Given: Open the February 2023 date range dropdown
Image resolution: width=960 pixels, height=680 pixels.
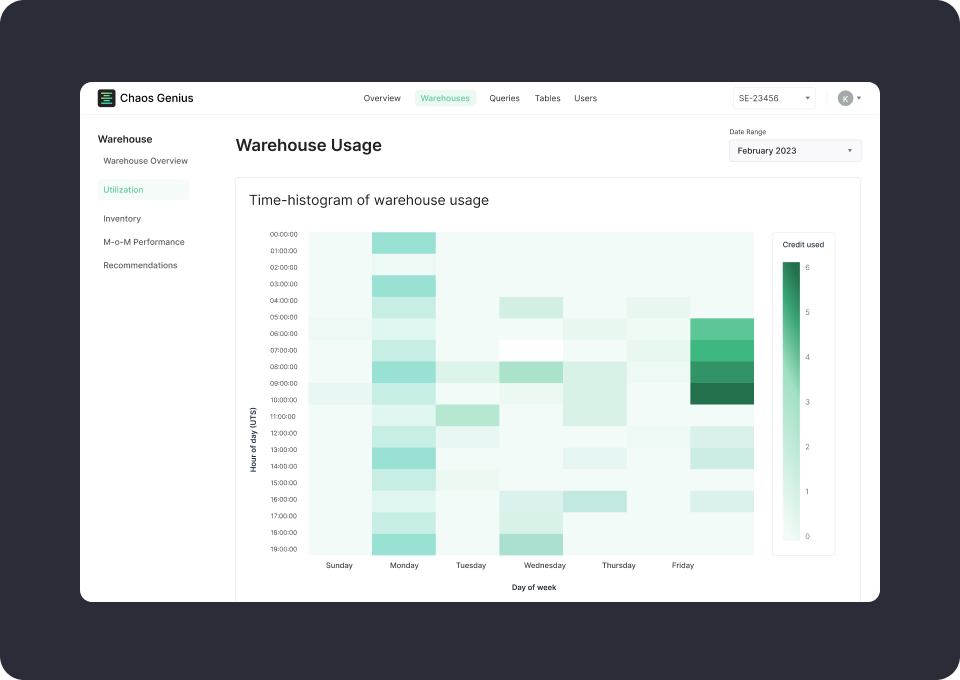Looking at the screenshot, I should pyautogui.click(x=795, y=150).
